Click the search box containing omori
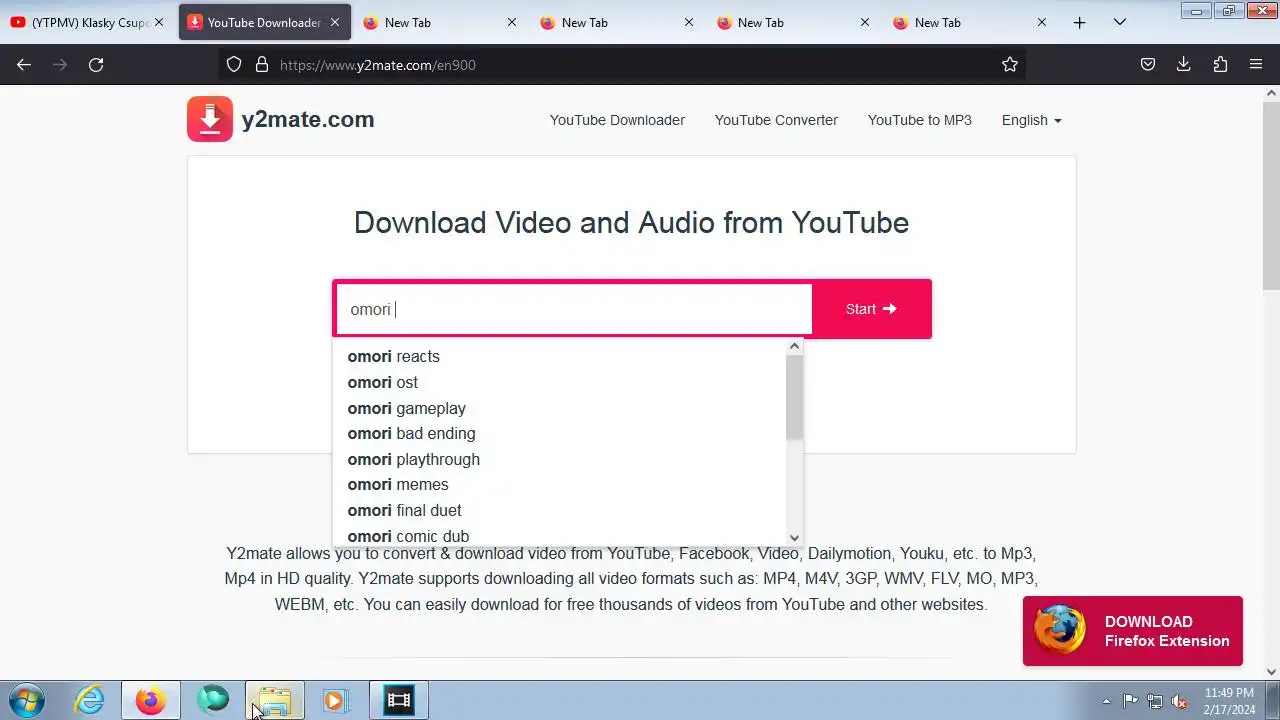The width and height of the screenshot is (1280, 720). click(x=574, y=309)
